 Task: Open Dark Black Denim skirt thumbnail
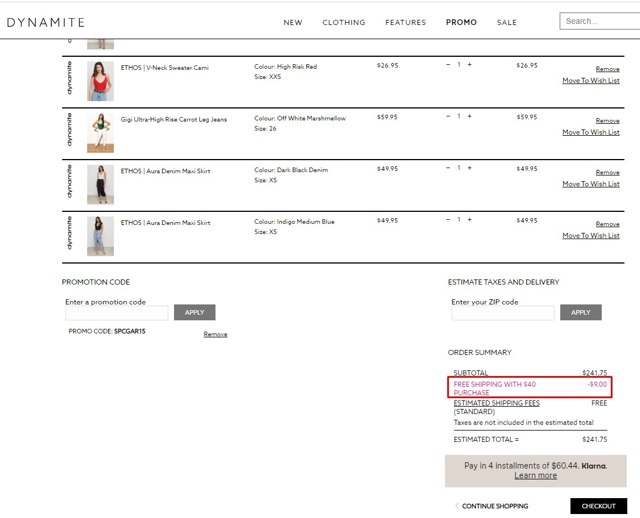pyautogui.click(x=100, y=185)
